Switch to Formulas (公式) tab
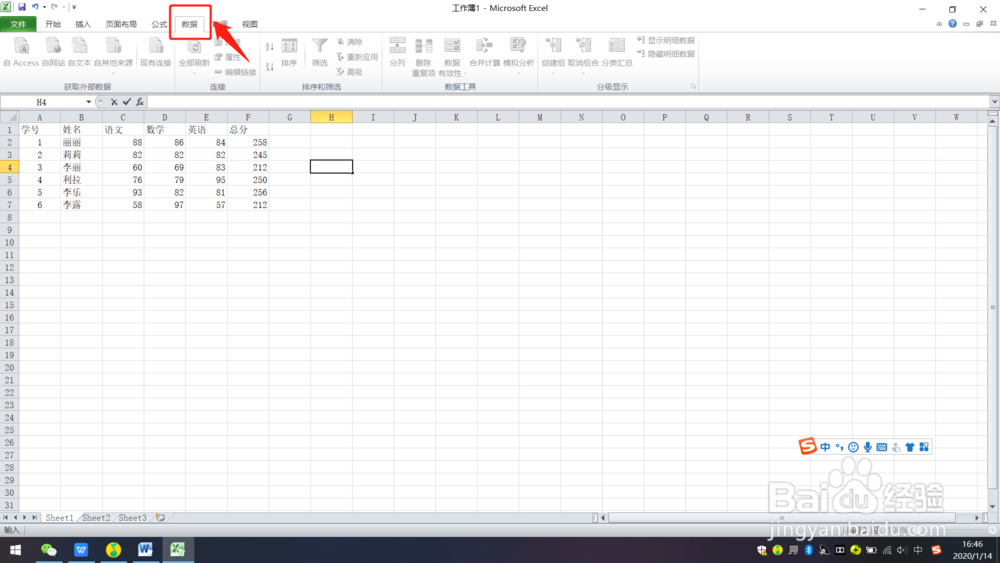This screenshot has width=1000, height=563. (159, 24)
